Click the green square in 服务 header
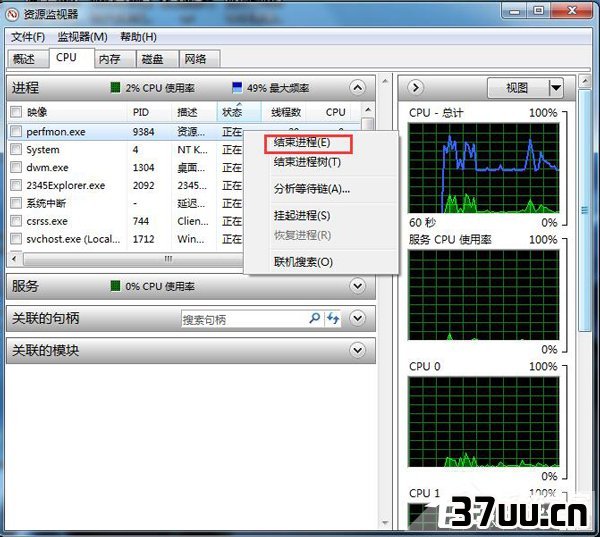This screenshot has width=600, height=537. pos(115,286)
